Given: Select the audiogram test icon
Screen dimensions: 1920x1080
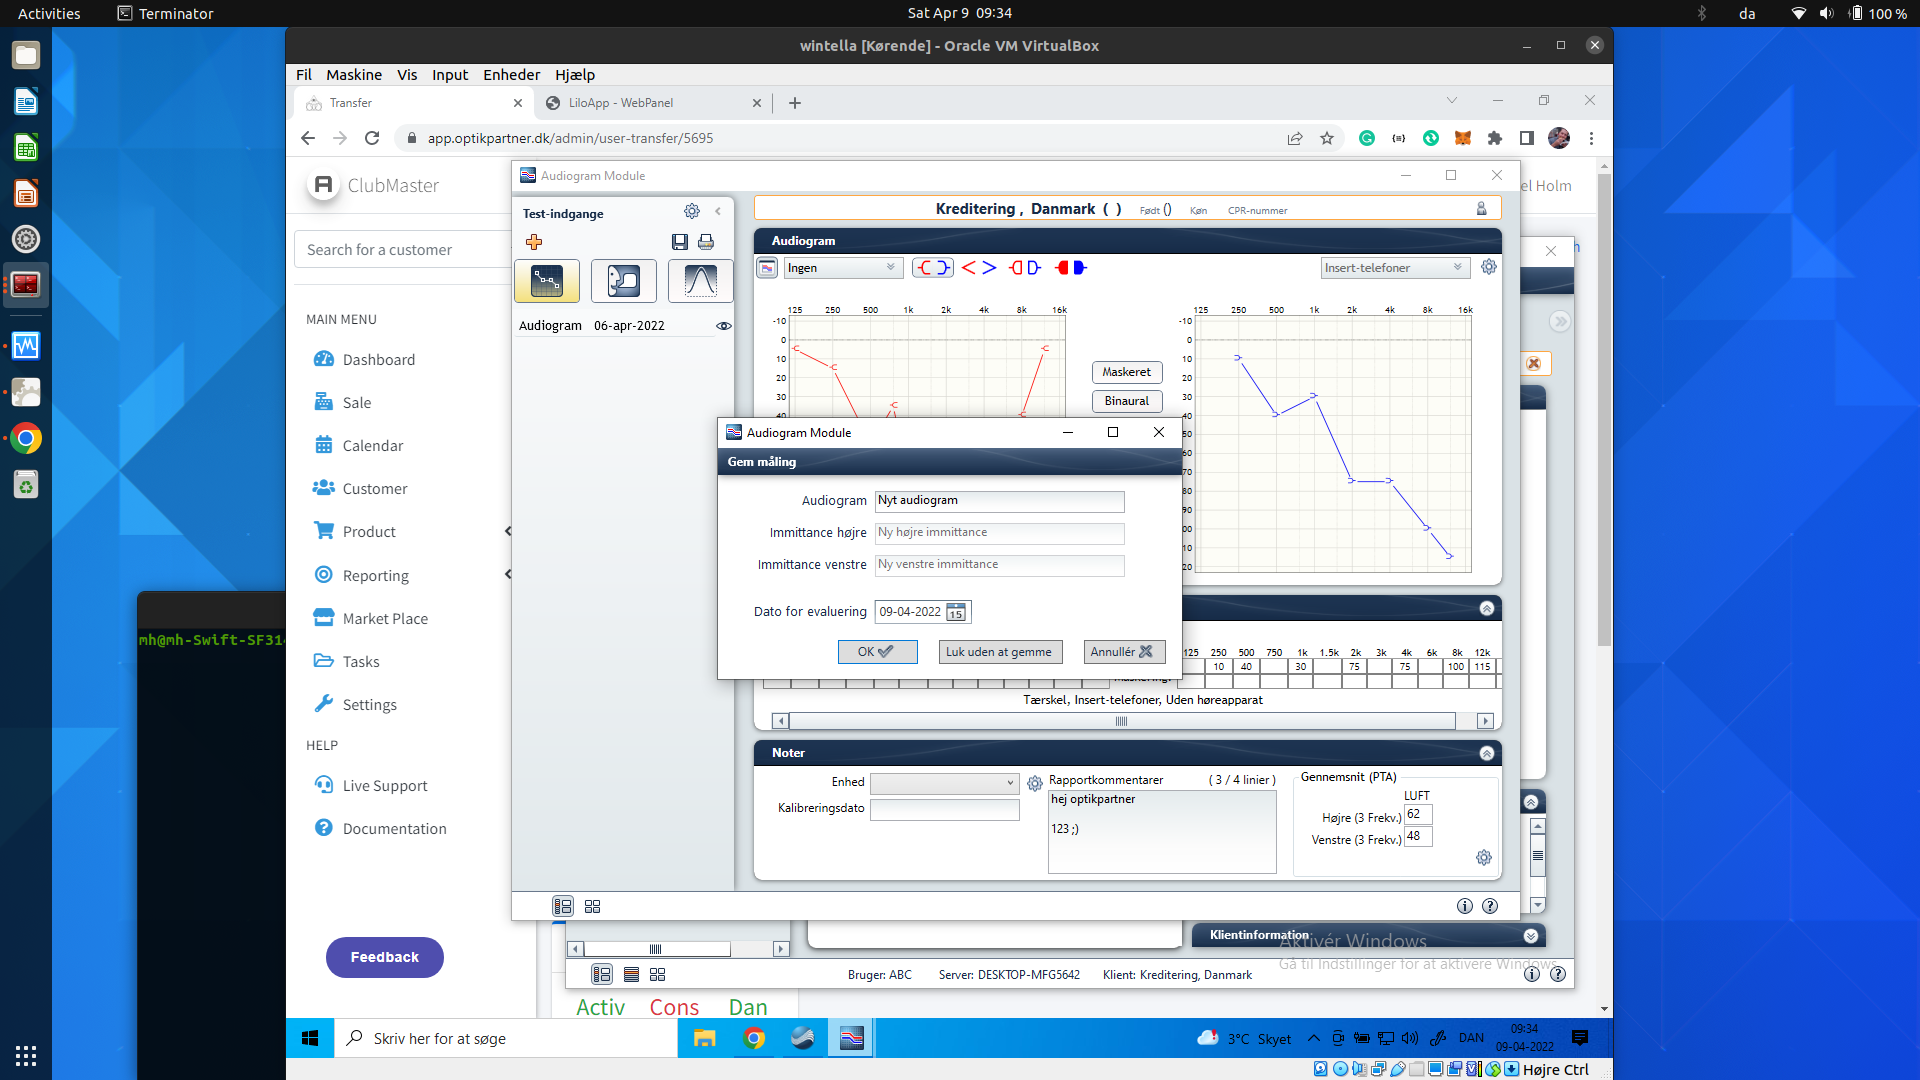Looking at the screenshot, I should [547, 281].
